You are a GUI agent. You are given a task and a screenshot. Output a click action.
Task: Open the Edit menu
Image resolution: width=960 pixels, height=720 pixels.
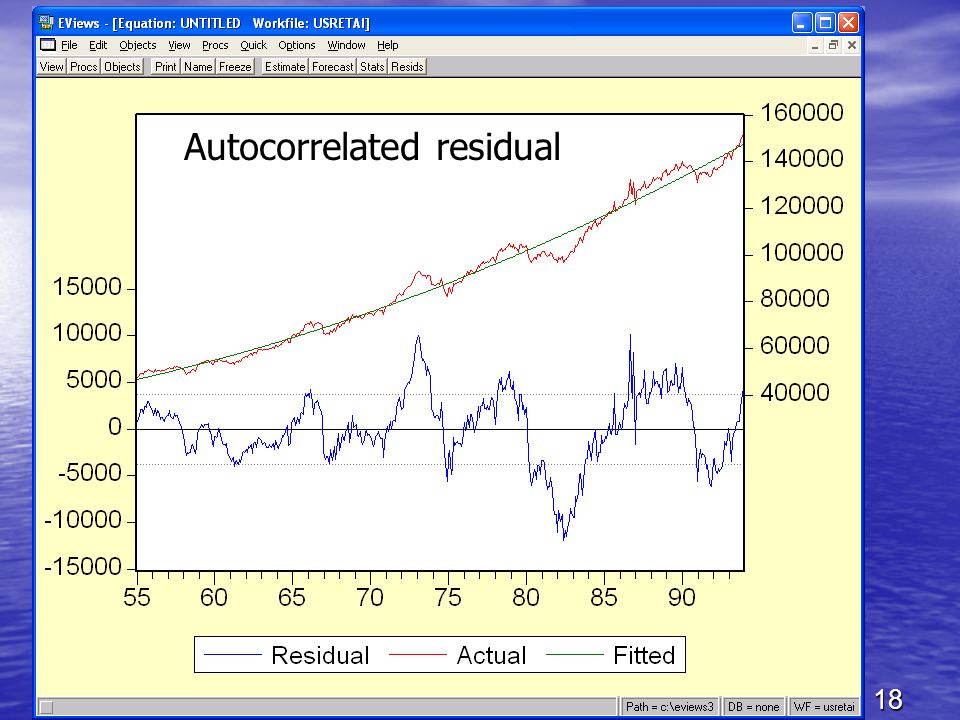98,45
